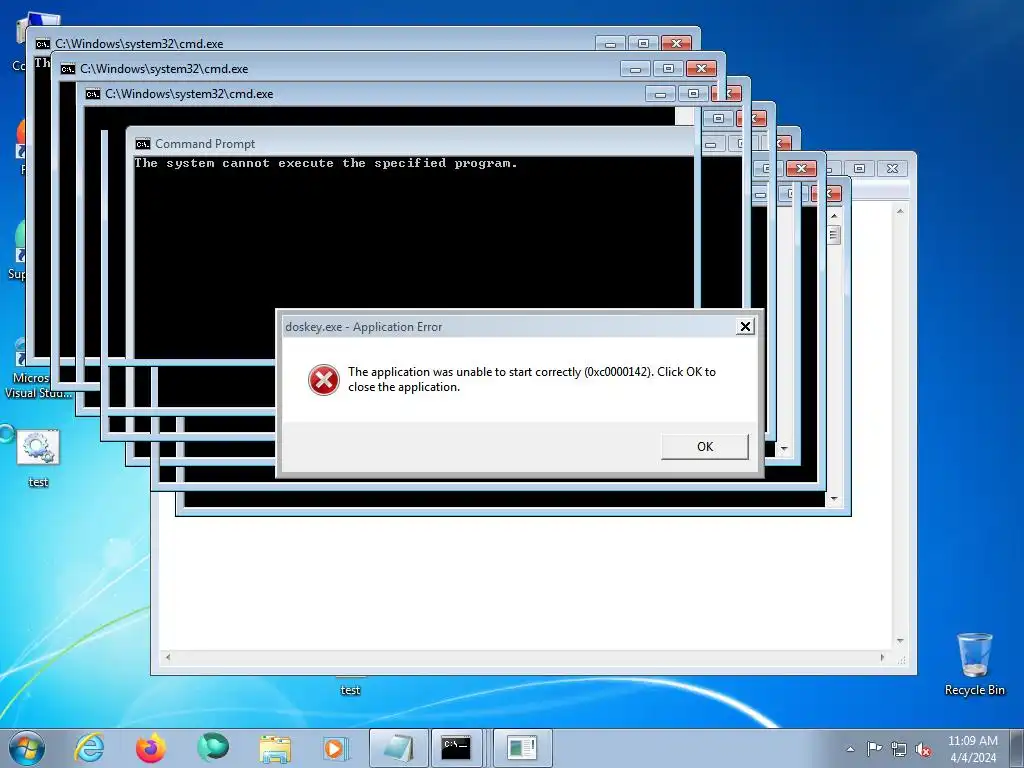Open Windows Explorer folder on the taskbar
The width and height of the screenshot is (1024, 768).
click(275, 748)
